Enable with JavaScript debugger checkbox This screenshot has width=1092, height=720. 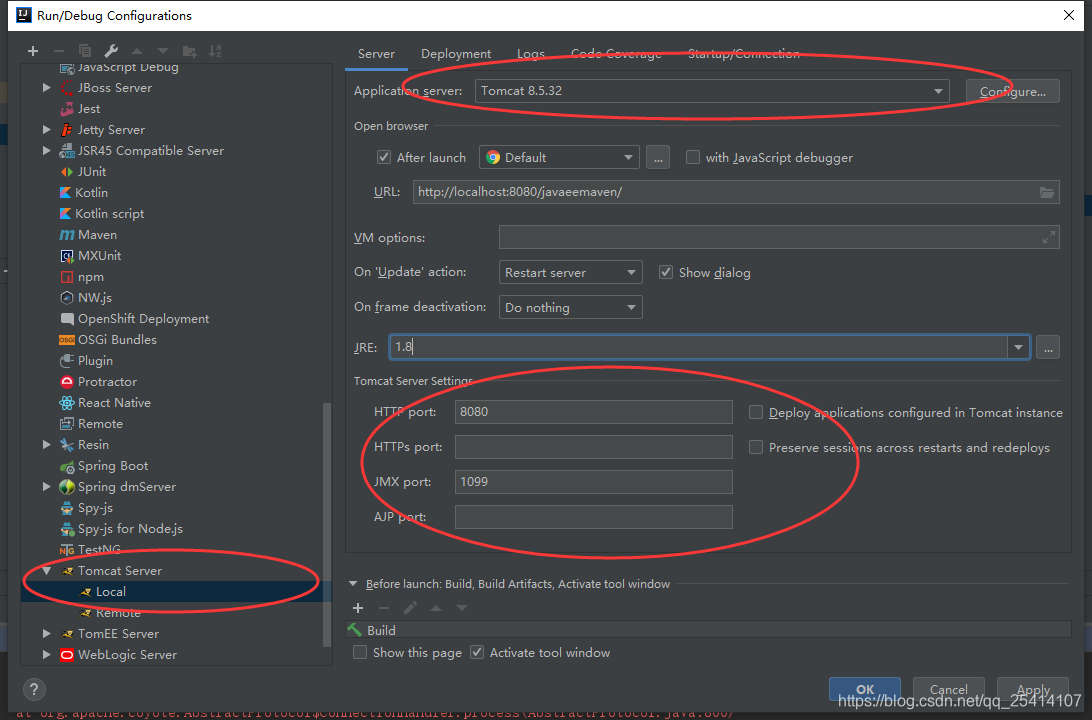pos(692,157)
